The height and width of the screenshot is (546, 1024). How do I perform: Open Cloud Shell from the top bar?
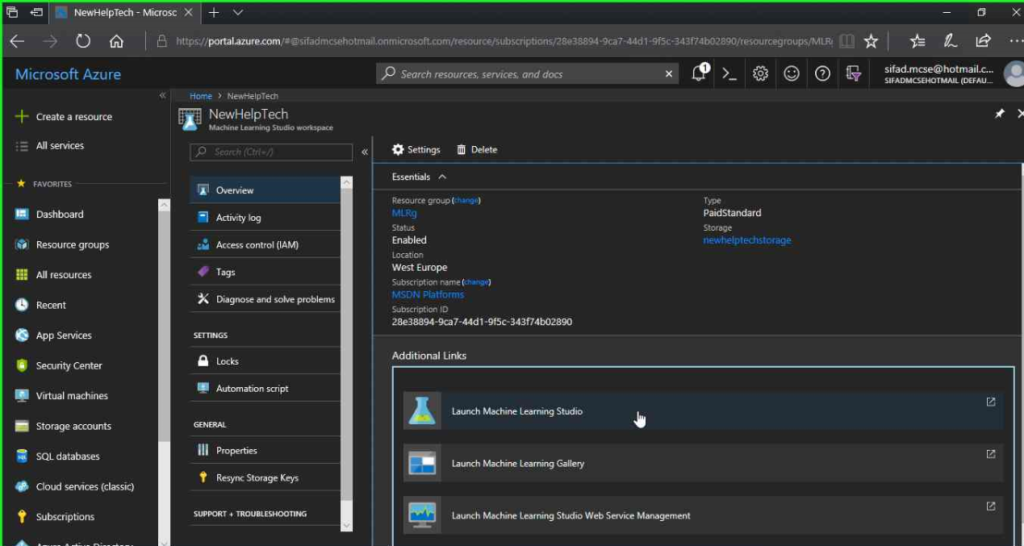[x=729, y=74]
